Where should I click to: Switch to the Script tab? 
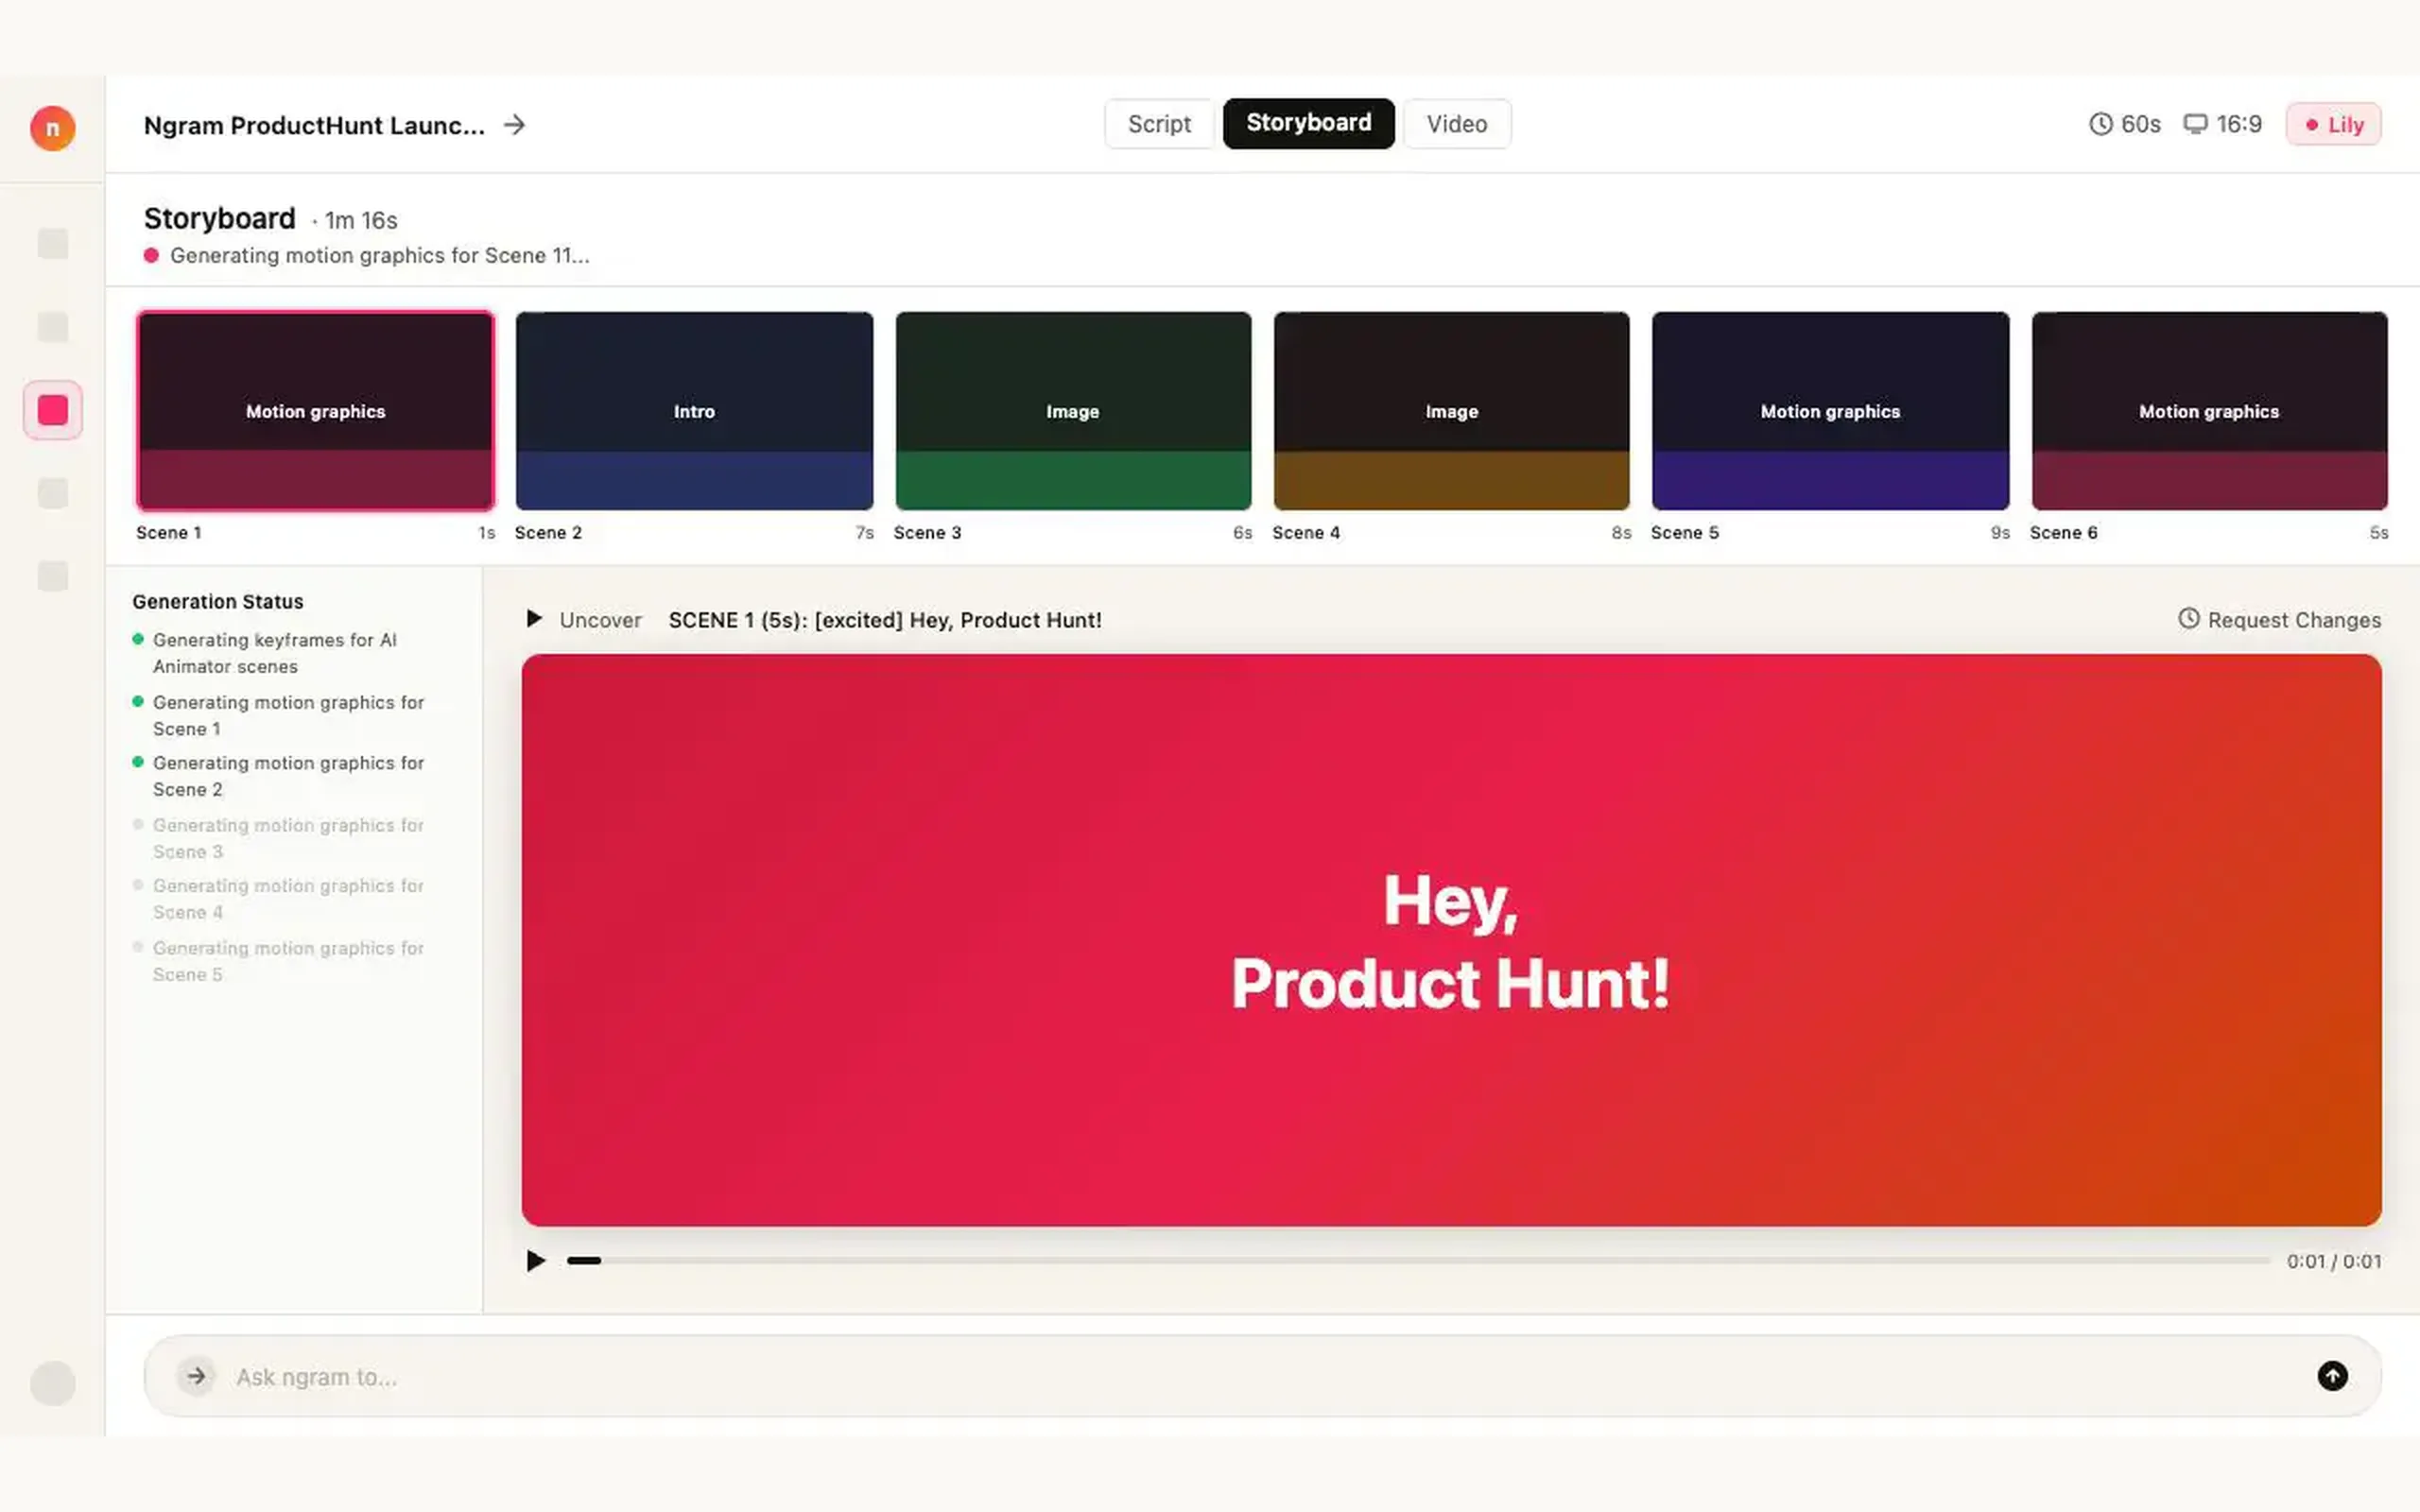coord(1159,124)
